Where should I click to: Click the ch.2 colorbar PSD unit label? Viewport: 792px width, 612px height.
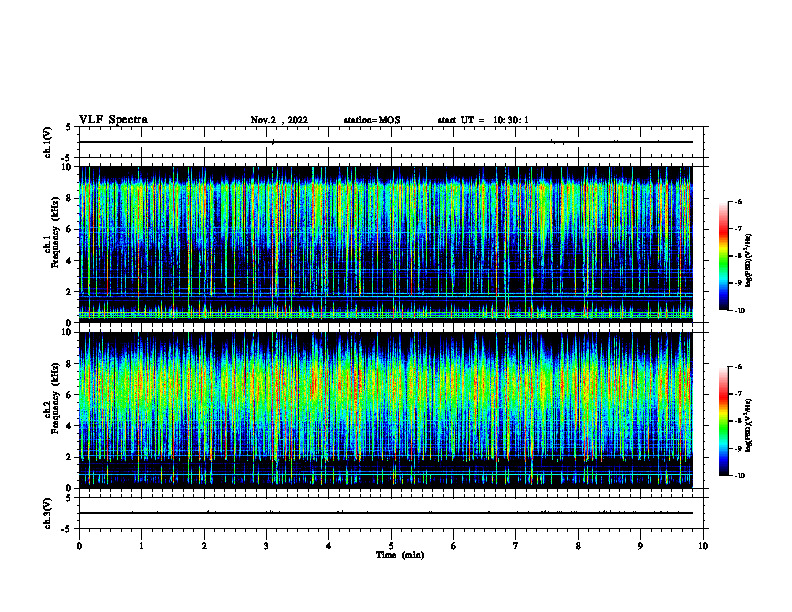click(749, 425)
